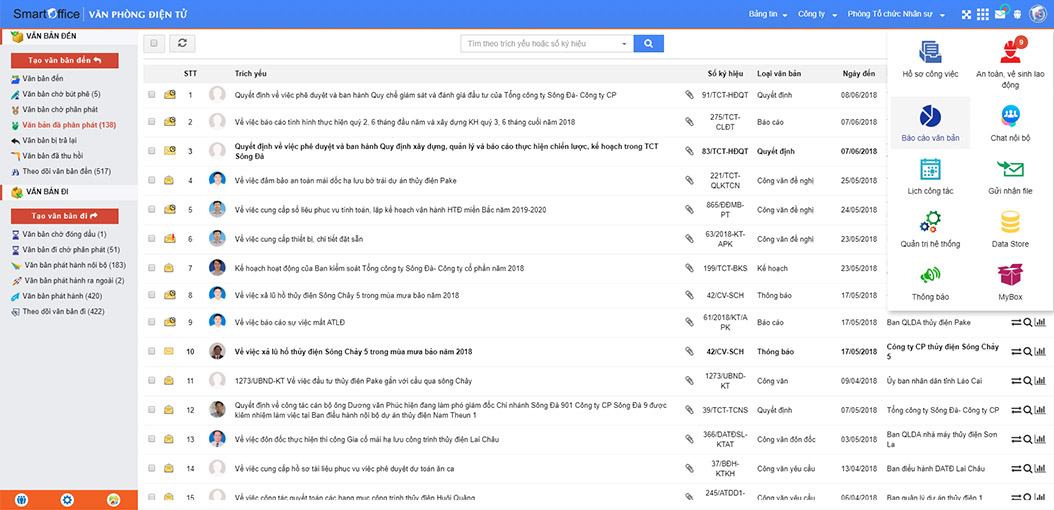Click envelope status icon of row 10

169,351
